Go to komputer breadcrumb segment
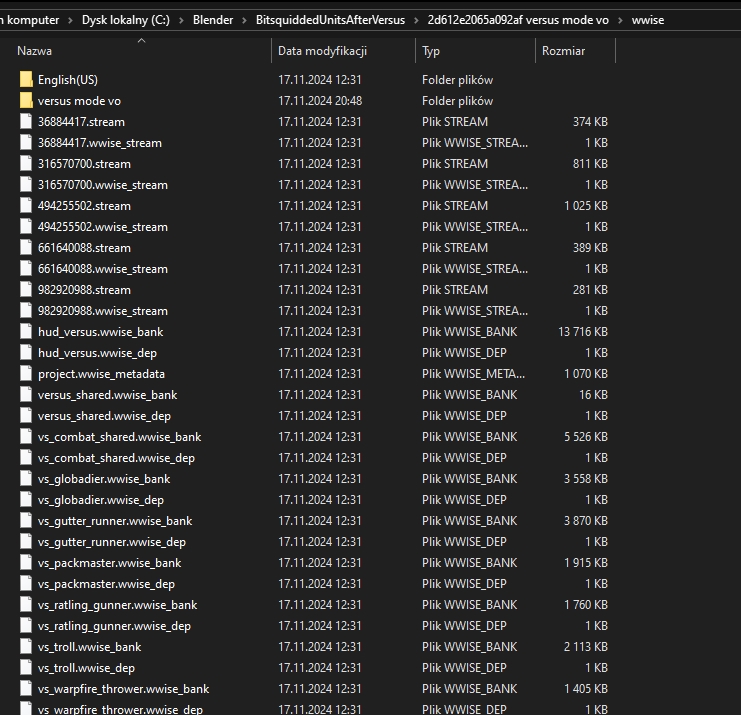Screen dimensions: 741x715 [x=33, y=20]
